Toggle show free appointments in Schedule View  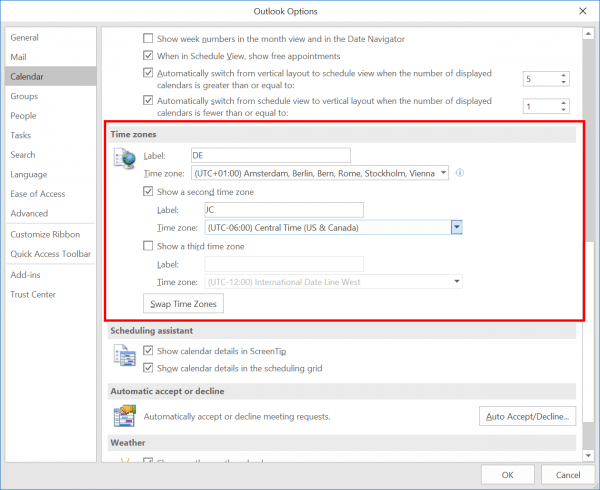(148, 55)
